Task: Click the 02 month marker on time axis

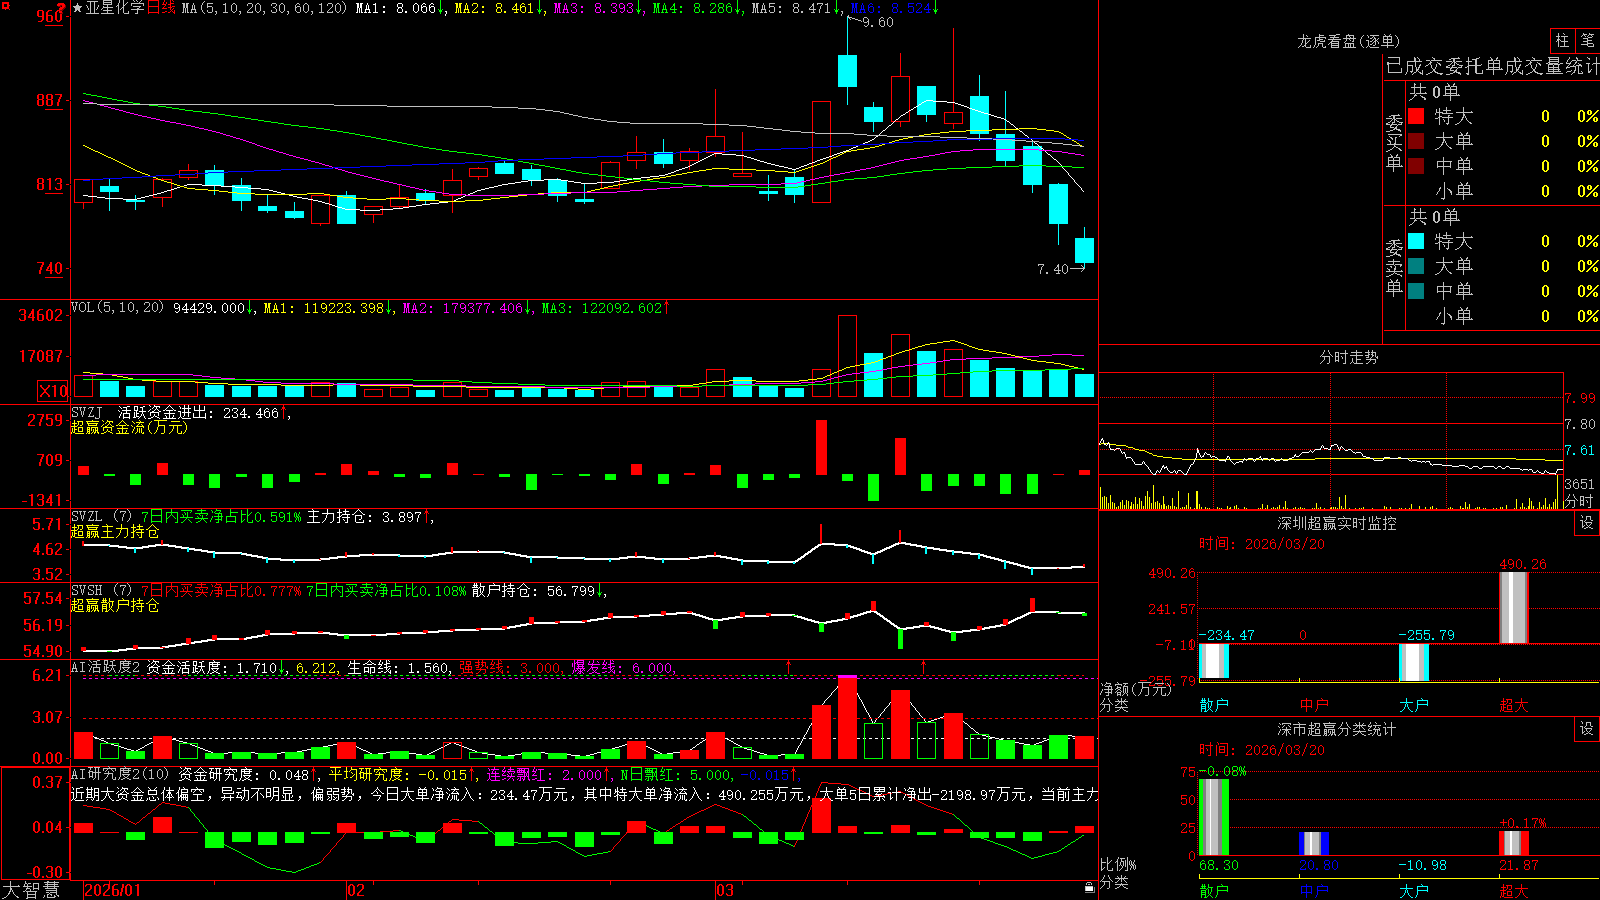Action: (355, 890)
